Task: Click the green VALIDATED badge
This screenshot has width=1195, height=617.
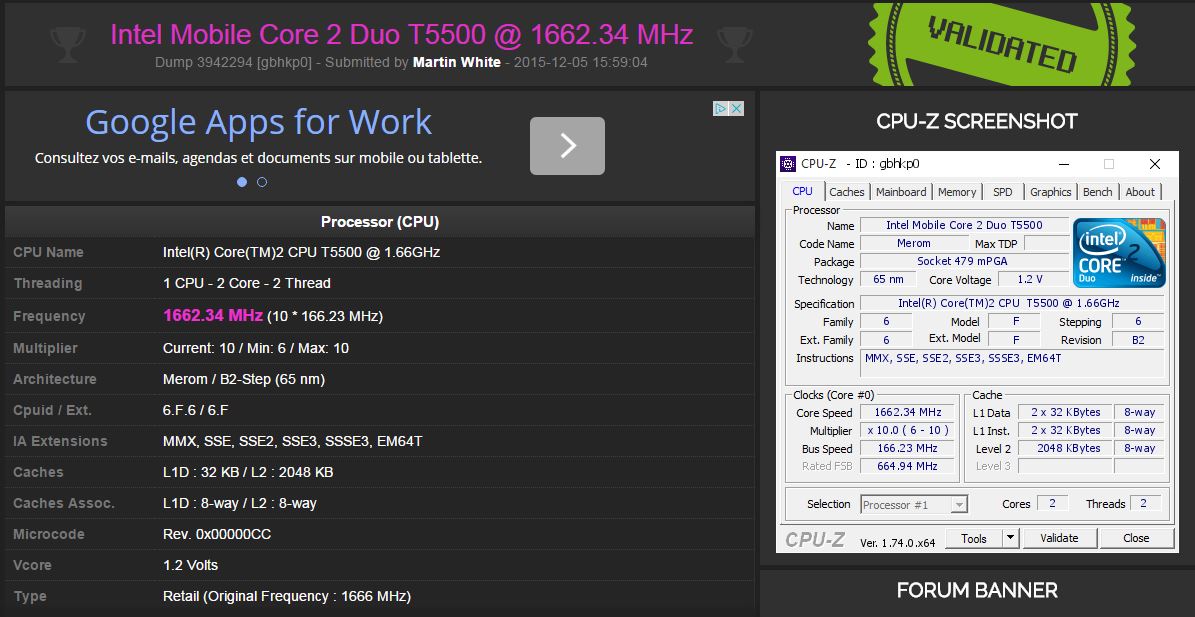Action: pyautogui.click(x=1001, y=43)
